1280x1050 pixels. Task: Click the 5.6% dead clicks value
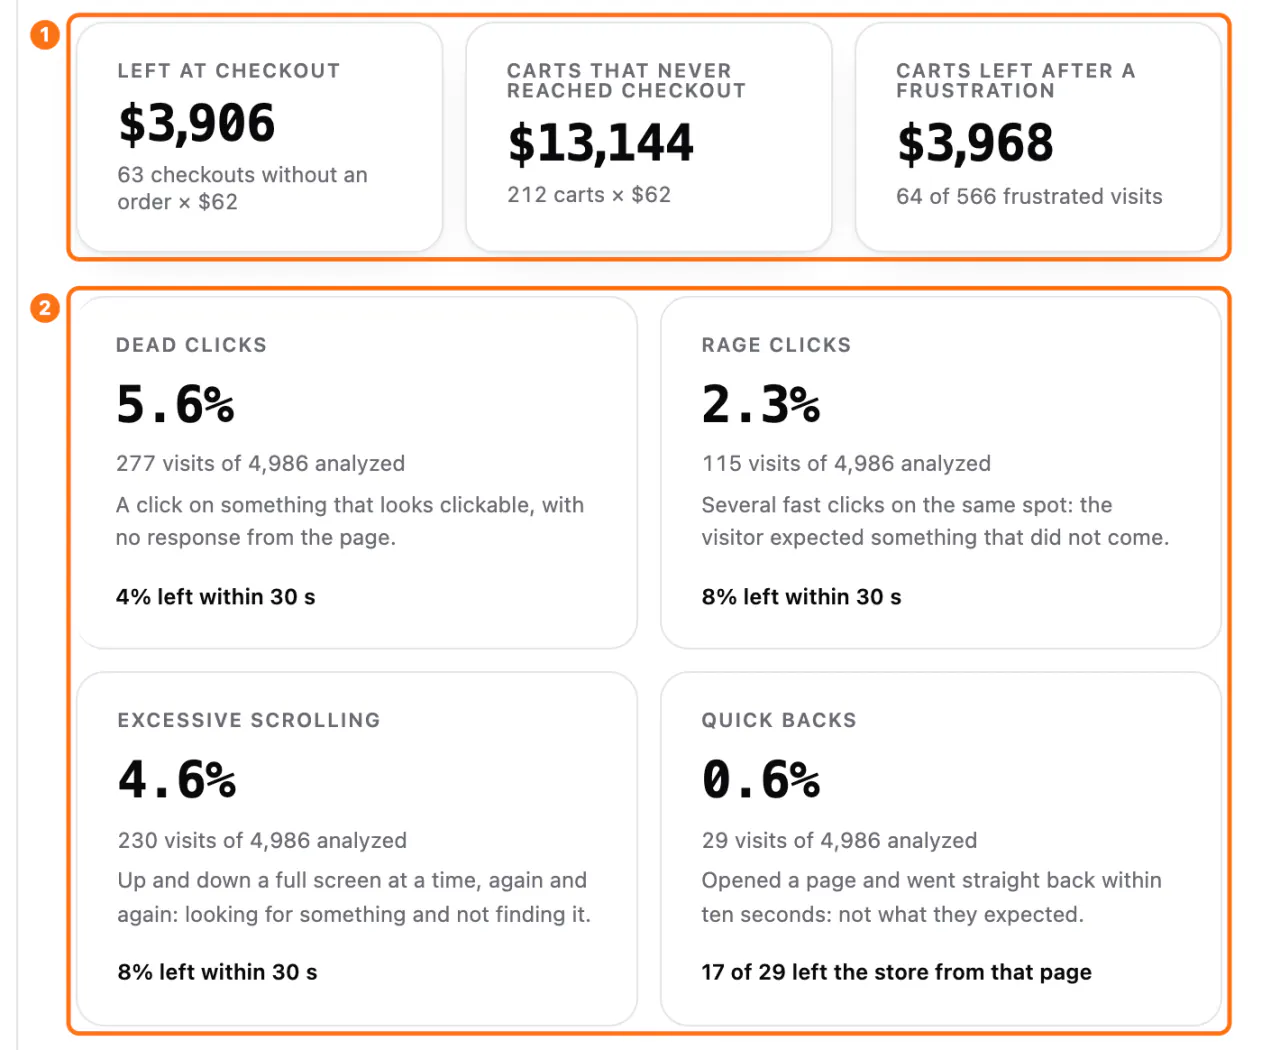pyautogui.click(x=175, y=405)
